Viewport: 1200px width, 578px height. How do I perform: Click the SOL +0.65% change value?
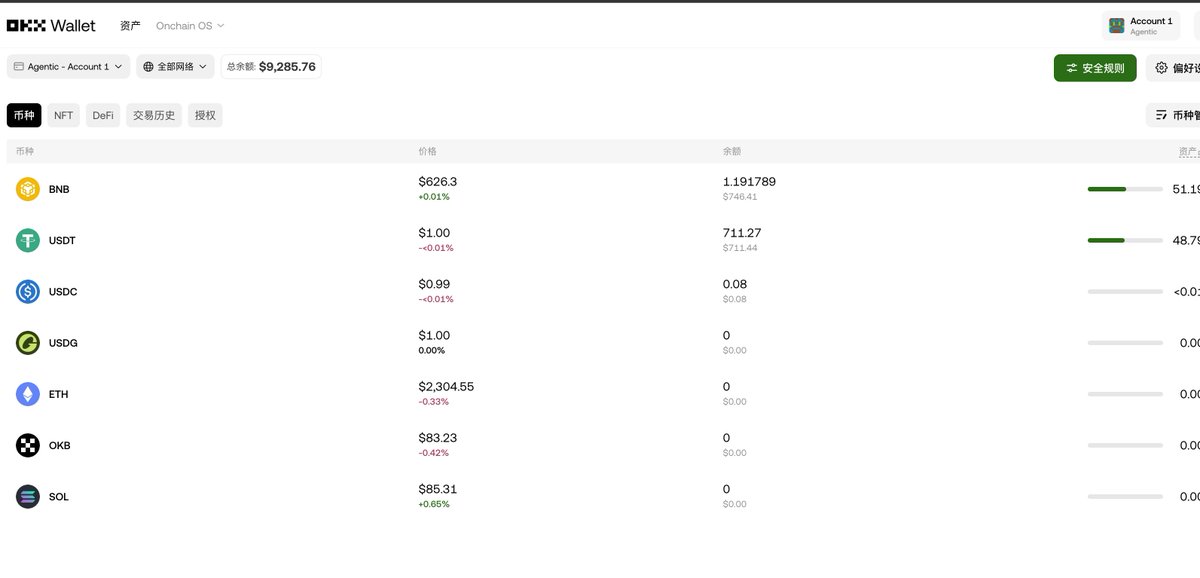[434, 504]
